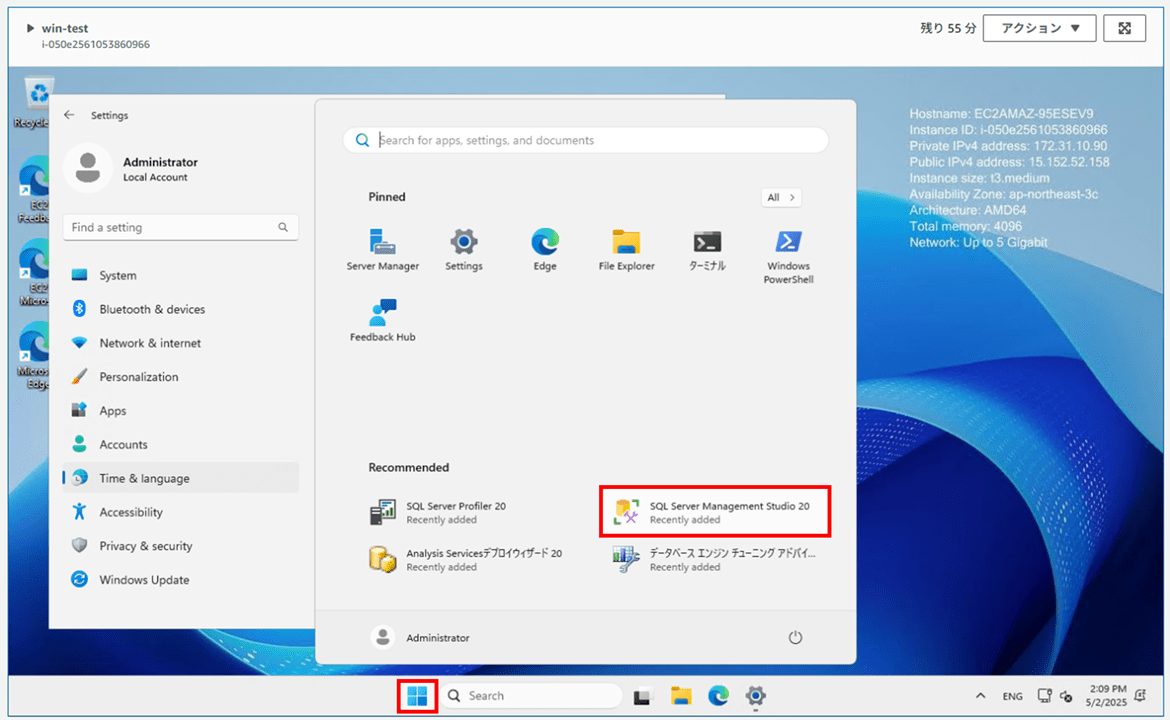Click the Administrator Local Account profile
The width and height of the screenshot is (1170, 720).
[133, 169]
